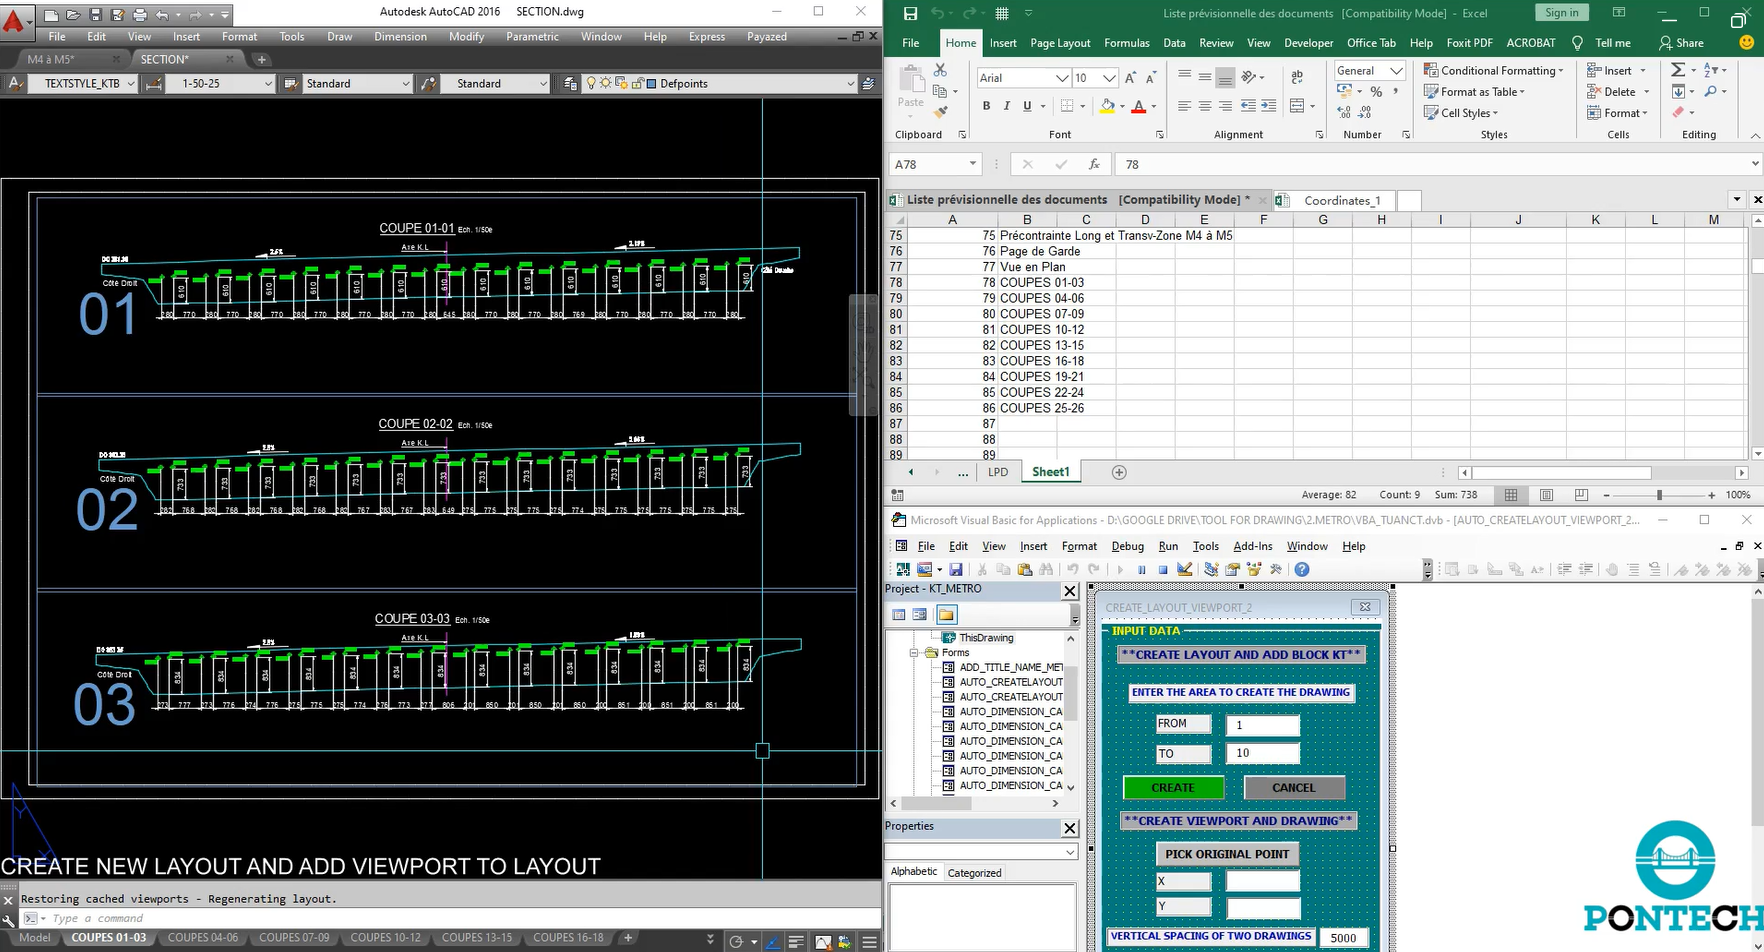Toggle Bold formatting in Excel
1764x952 pixels.
coord(986,106)
